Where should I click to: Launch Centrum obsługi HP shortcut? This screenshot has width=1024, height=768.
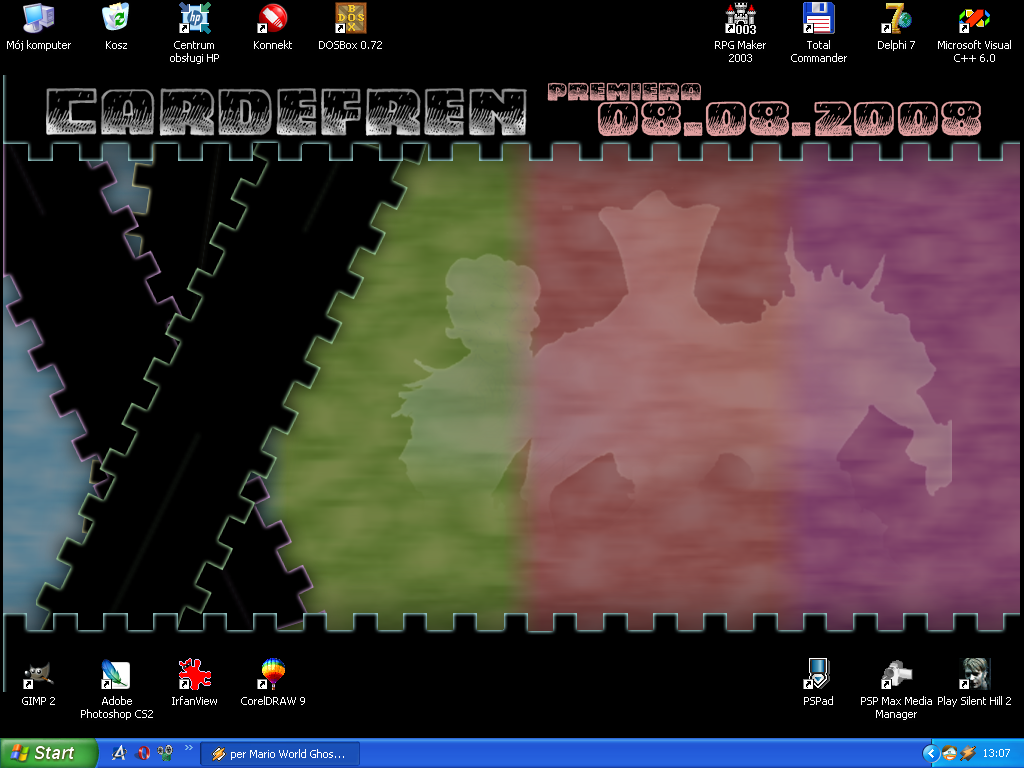[195, 18]
